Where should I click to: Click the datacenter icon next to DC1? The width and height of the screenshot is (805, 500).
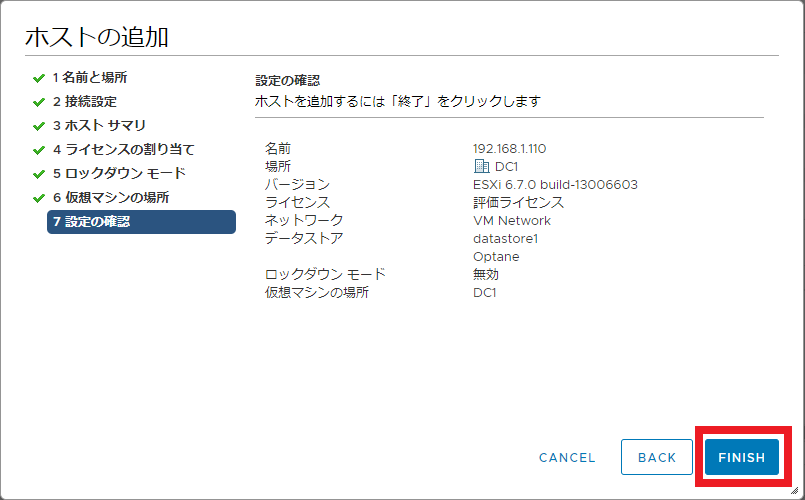click(481, 166)
